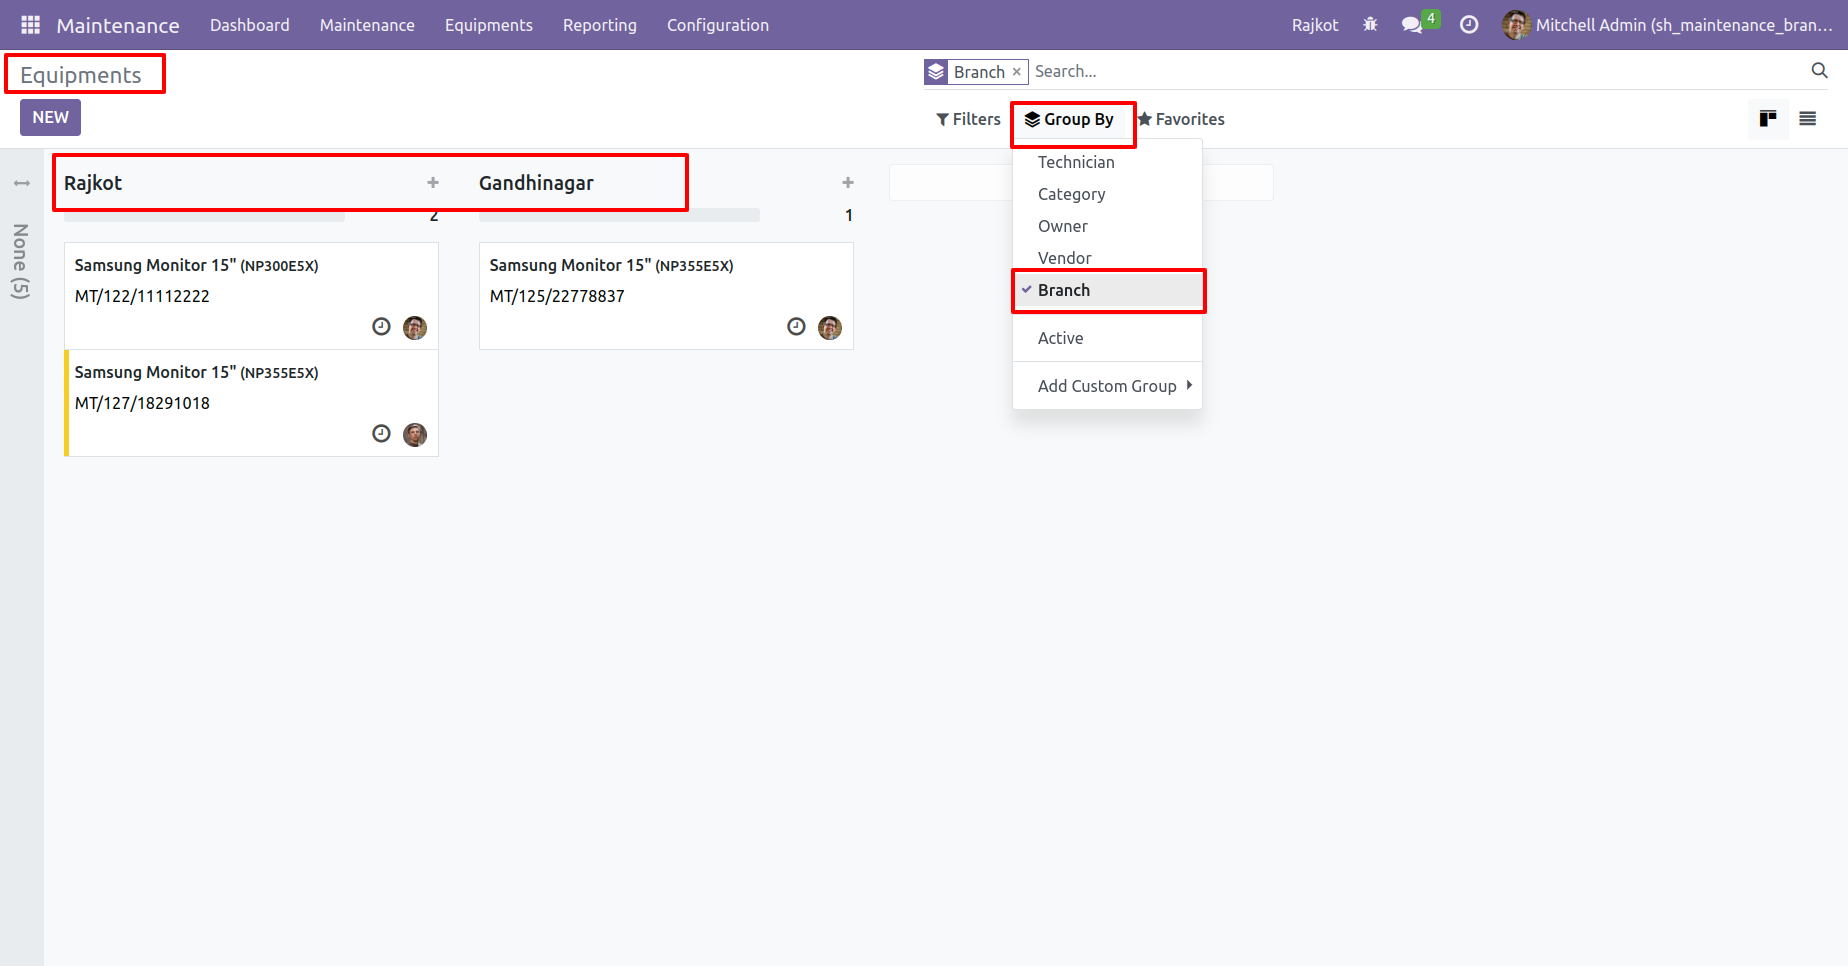Toggle the Branch group by option
Screen dimensions: 1848x966
(x=1107, y=290)
